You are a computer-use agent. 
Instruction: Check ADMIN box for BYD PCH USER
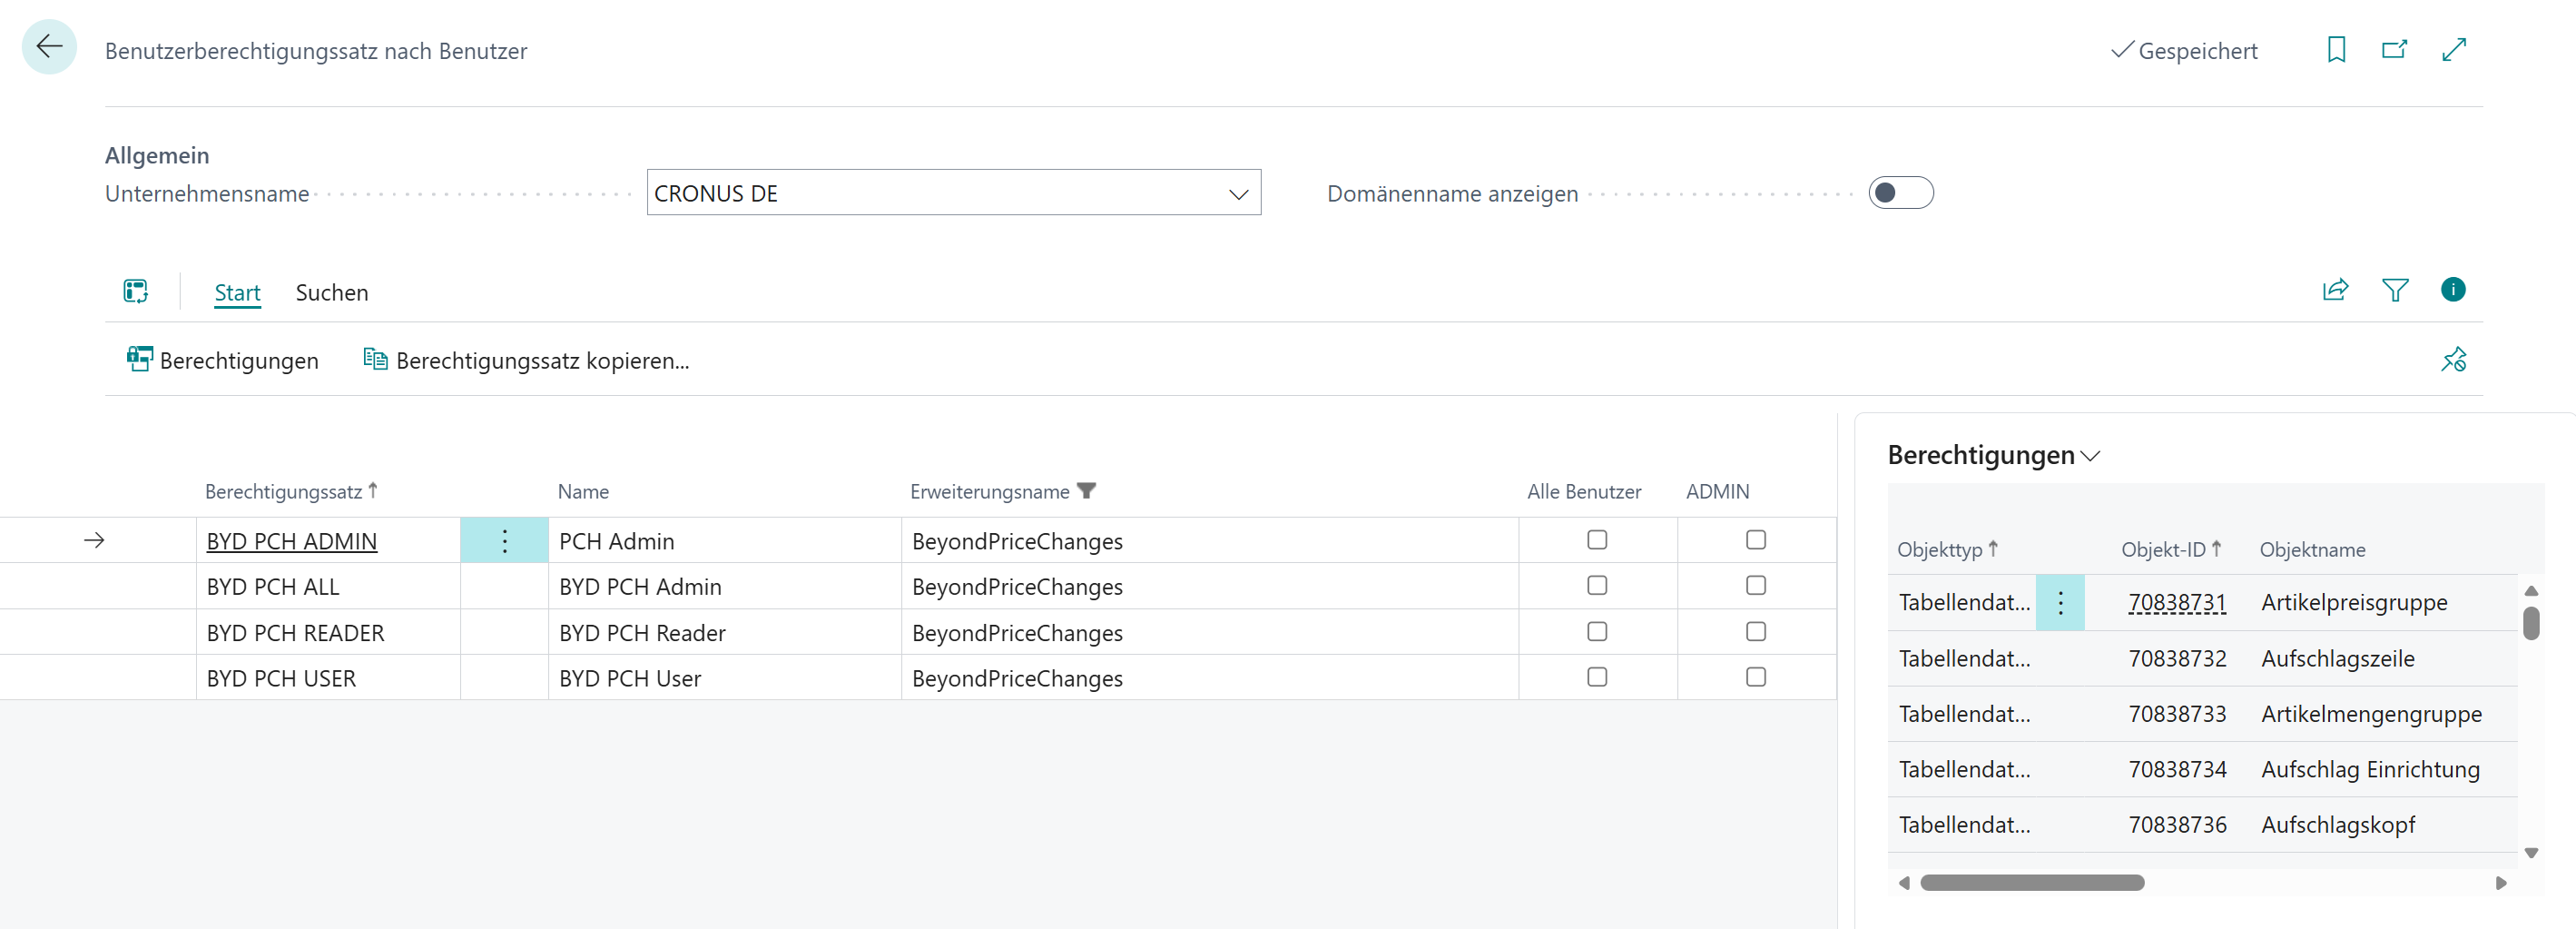1756,677
